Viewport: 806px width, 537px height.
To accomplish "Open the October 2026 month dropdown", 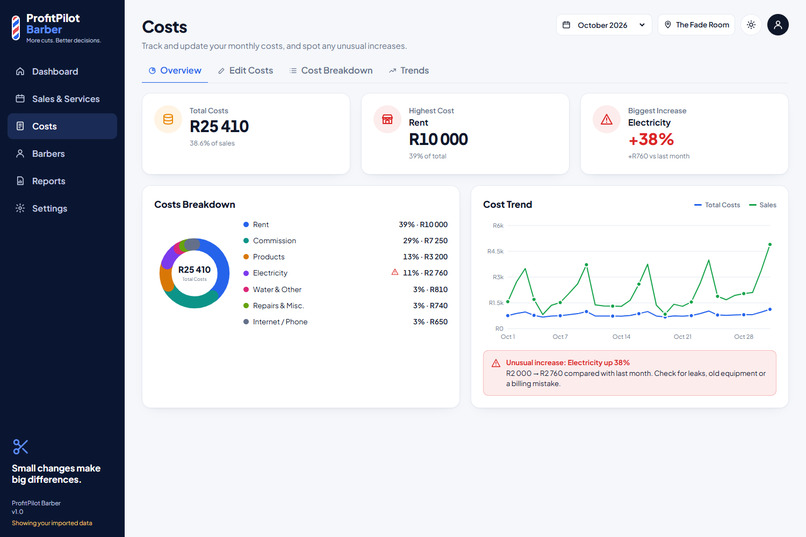I will pyautogui.click(x=604, y=25).
